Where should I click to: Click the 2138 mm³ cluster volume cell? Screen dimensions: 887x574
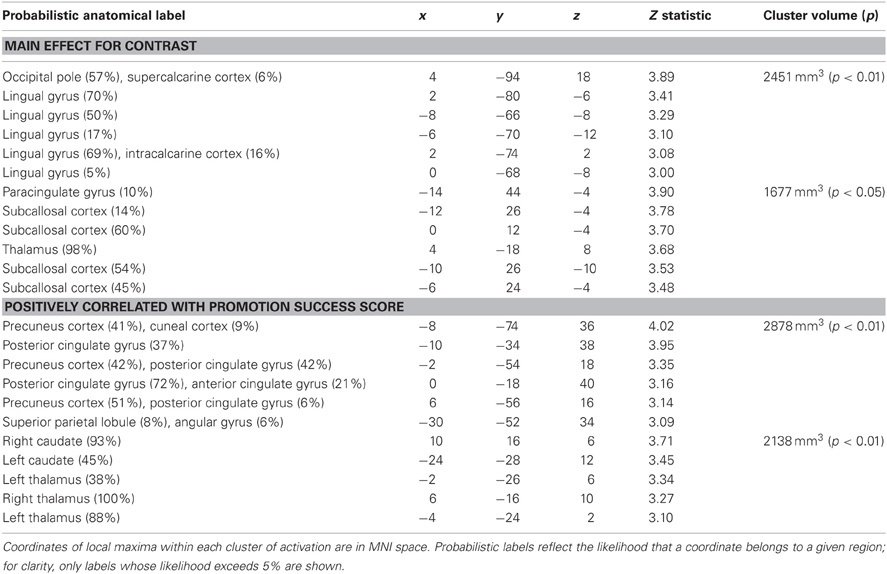(824, 441)
